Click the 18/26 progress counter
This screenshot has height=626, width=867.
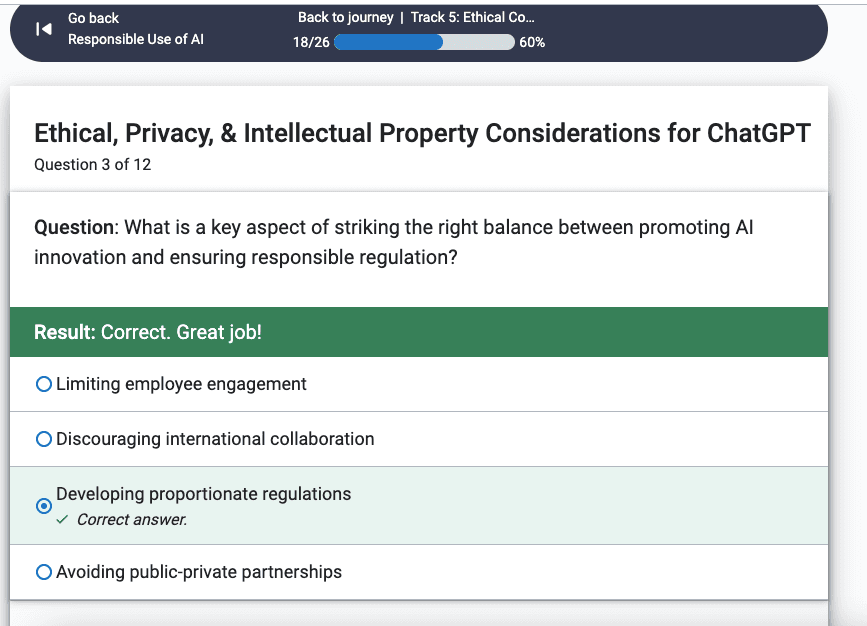click(x=311, y=43)
